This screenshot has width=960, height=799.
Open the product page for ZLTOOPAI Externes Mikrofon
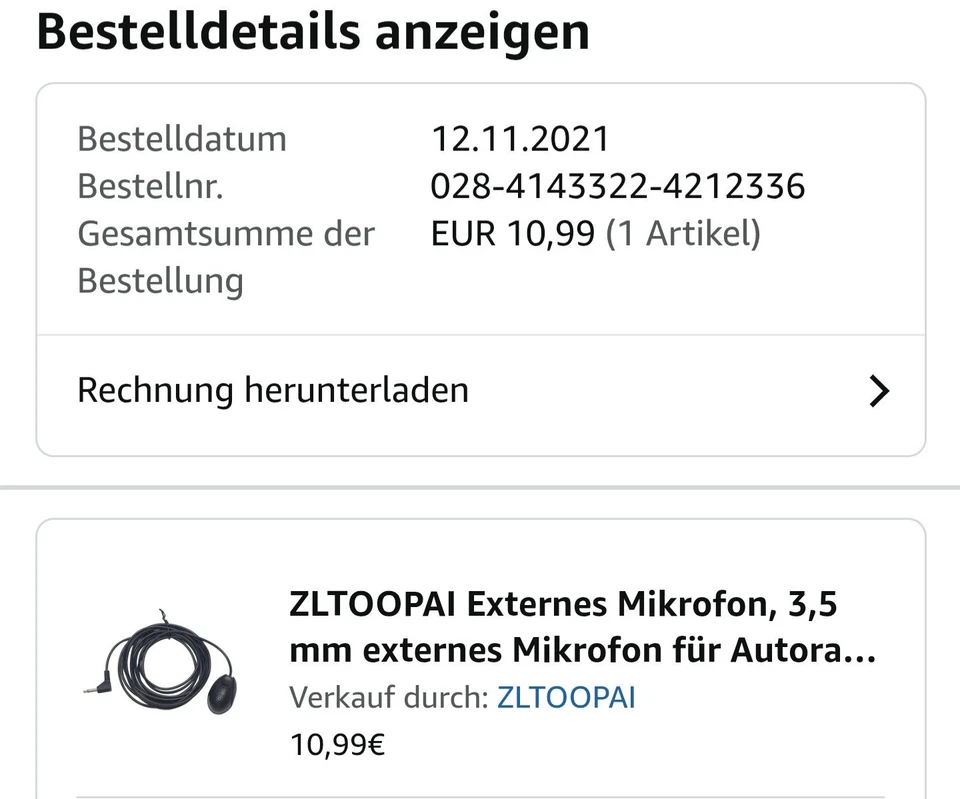(564, 626)
